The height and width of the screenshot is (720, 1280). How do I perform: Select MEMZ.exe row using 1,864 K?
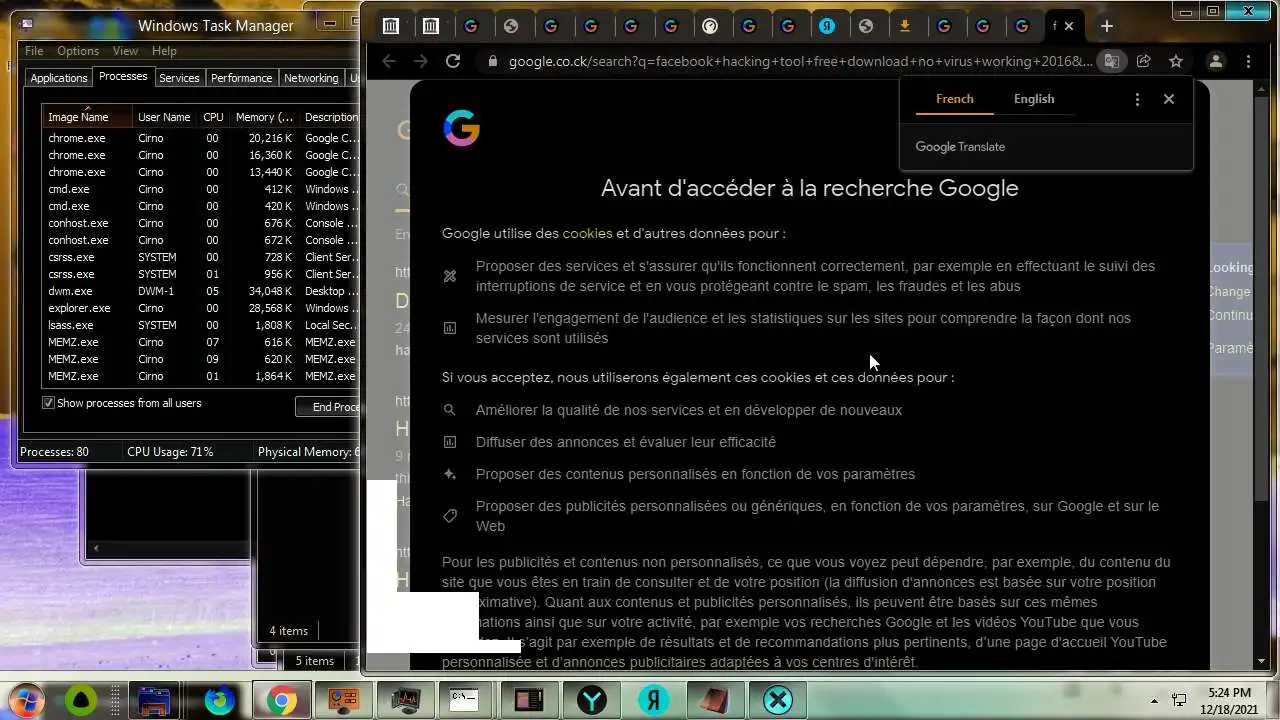(200, 376)
